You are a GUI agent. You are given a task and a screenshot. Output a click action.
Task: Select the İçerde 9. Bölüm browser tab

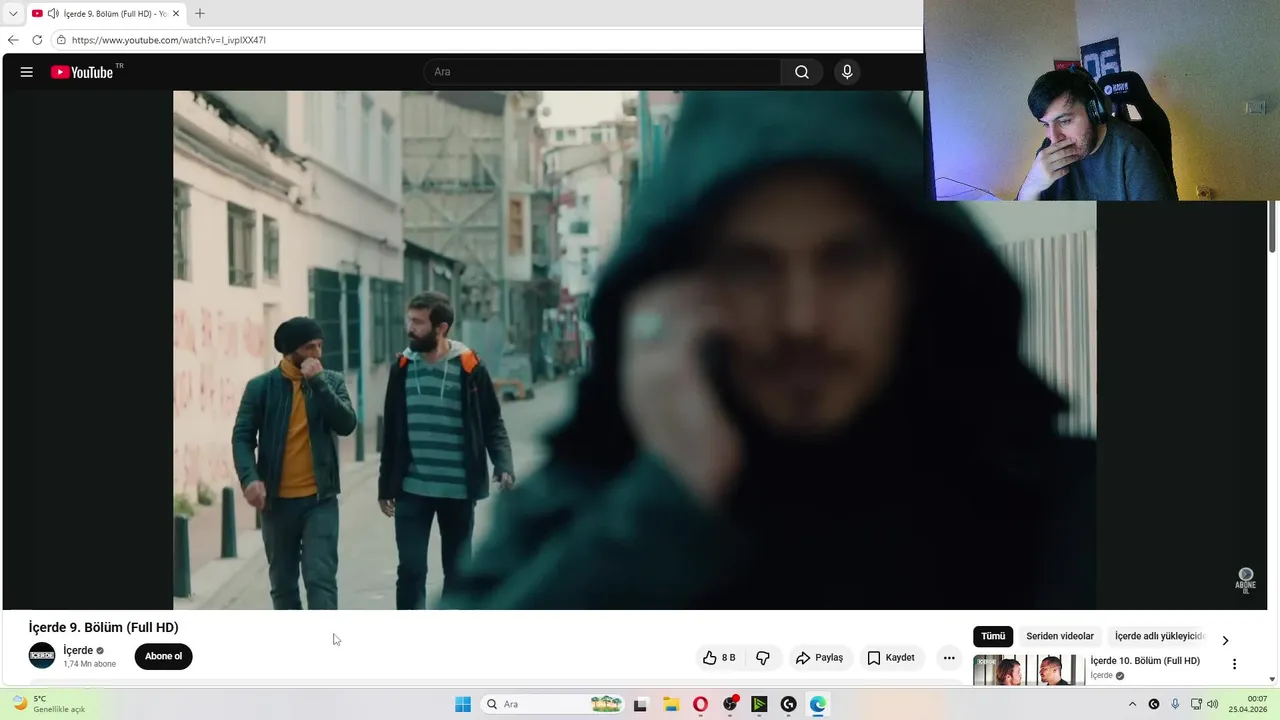106,14
